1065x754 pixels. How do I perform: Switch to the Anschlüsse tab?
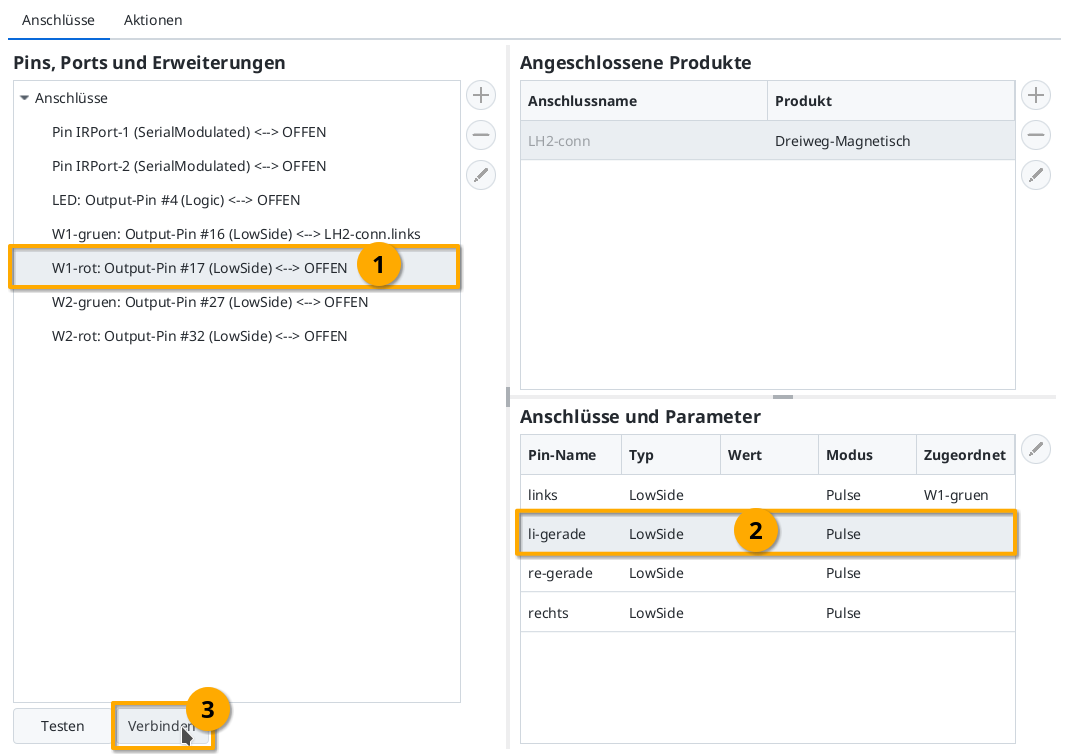point(59,20)
